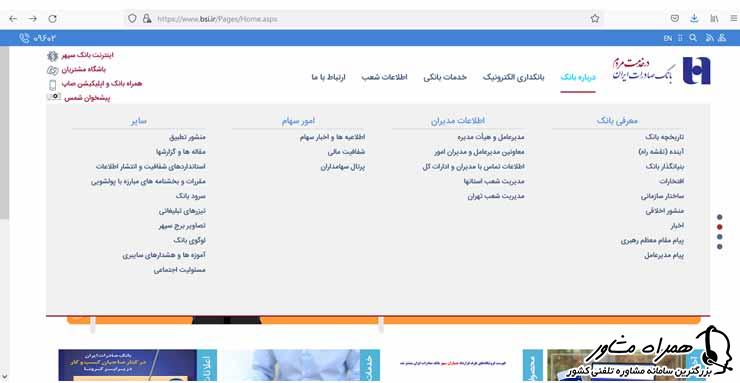Click the kiosk icon beside پیشخوان شمس

(54, 96)
